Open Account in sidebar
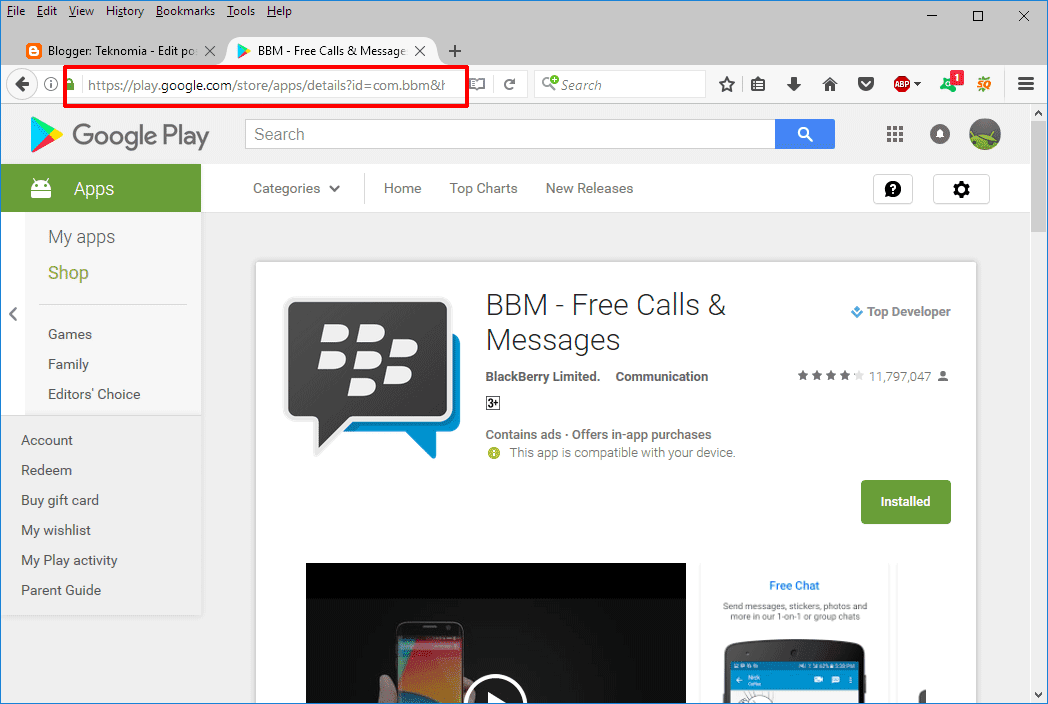Viewport: 1048px width, 704px height. point(47,441)
